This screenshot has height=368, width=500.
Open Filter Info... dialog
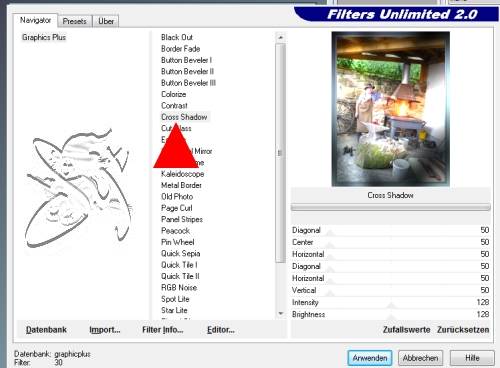coord(163,330)
